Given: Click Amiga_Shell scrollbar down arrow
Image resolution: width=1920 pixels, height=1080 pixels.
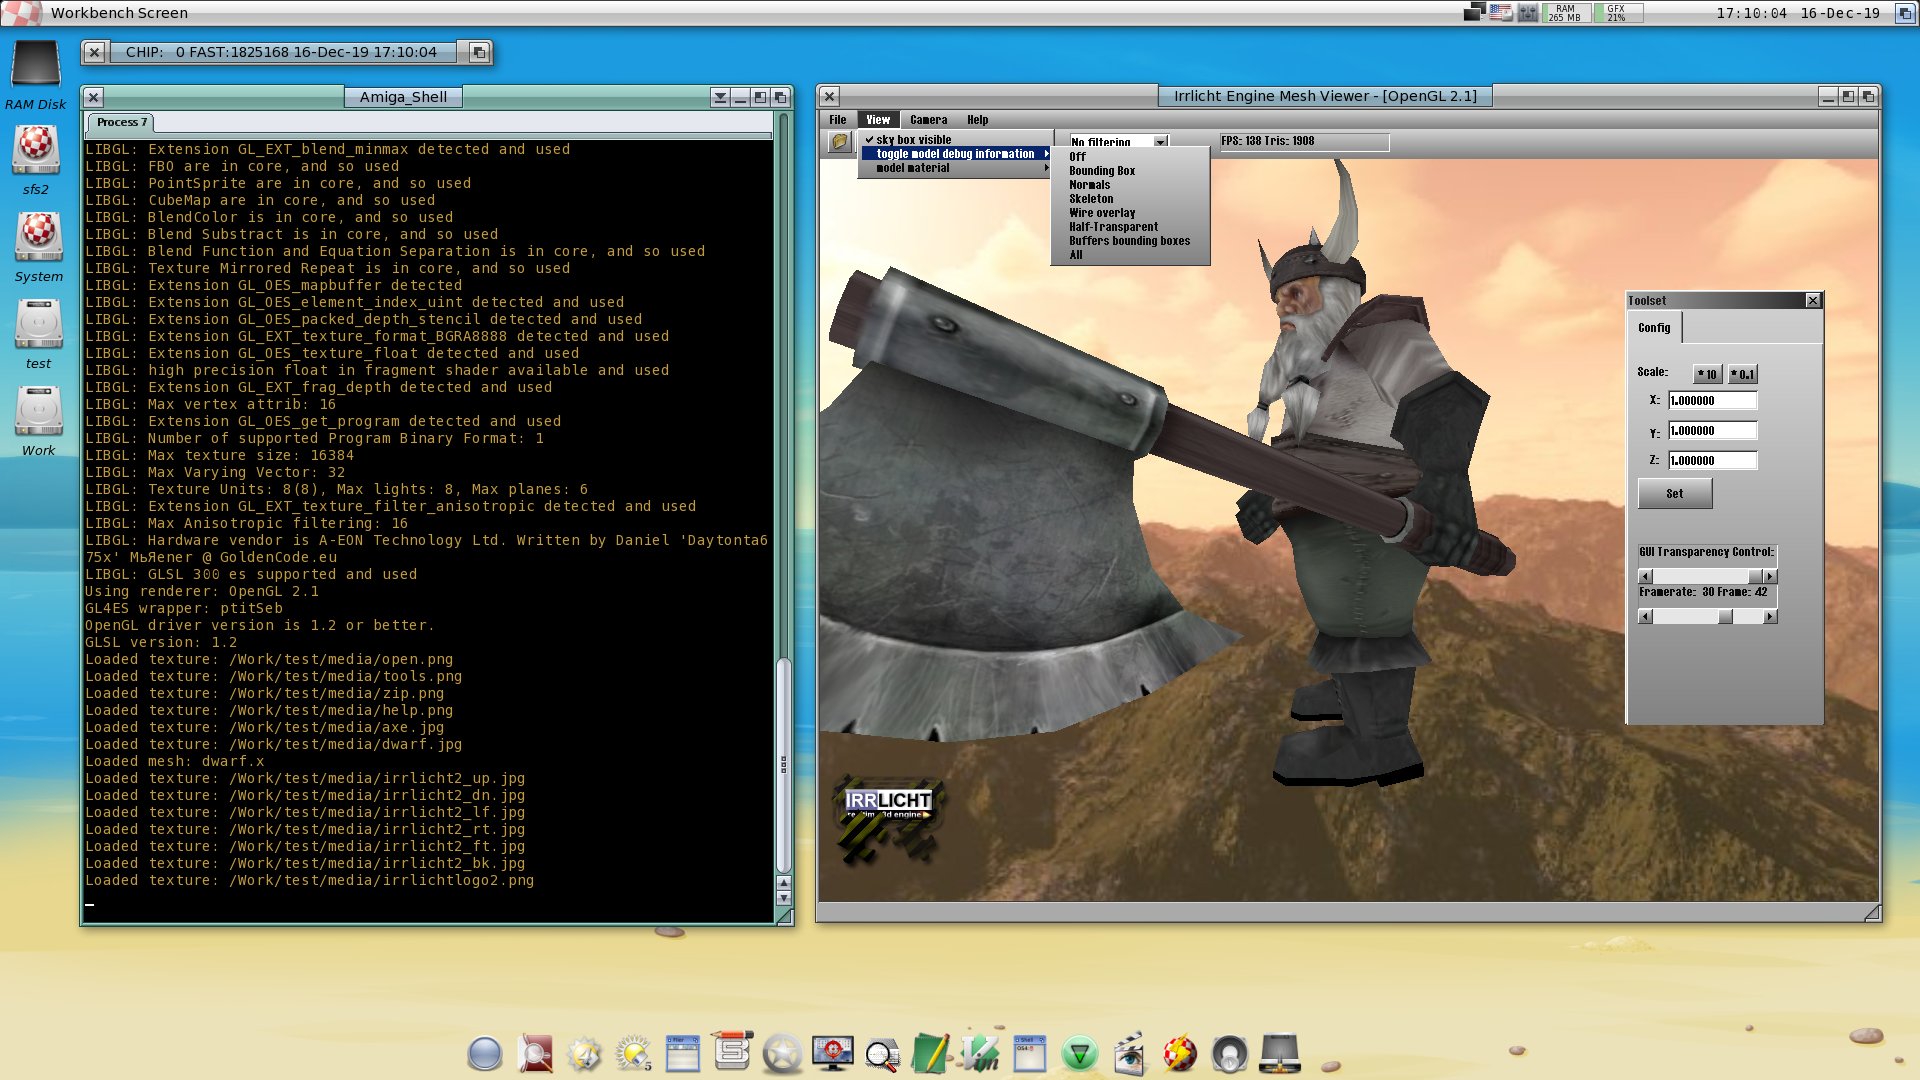Looking at the screenshot, I should [784, 898].
